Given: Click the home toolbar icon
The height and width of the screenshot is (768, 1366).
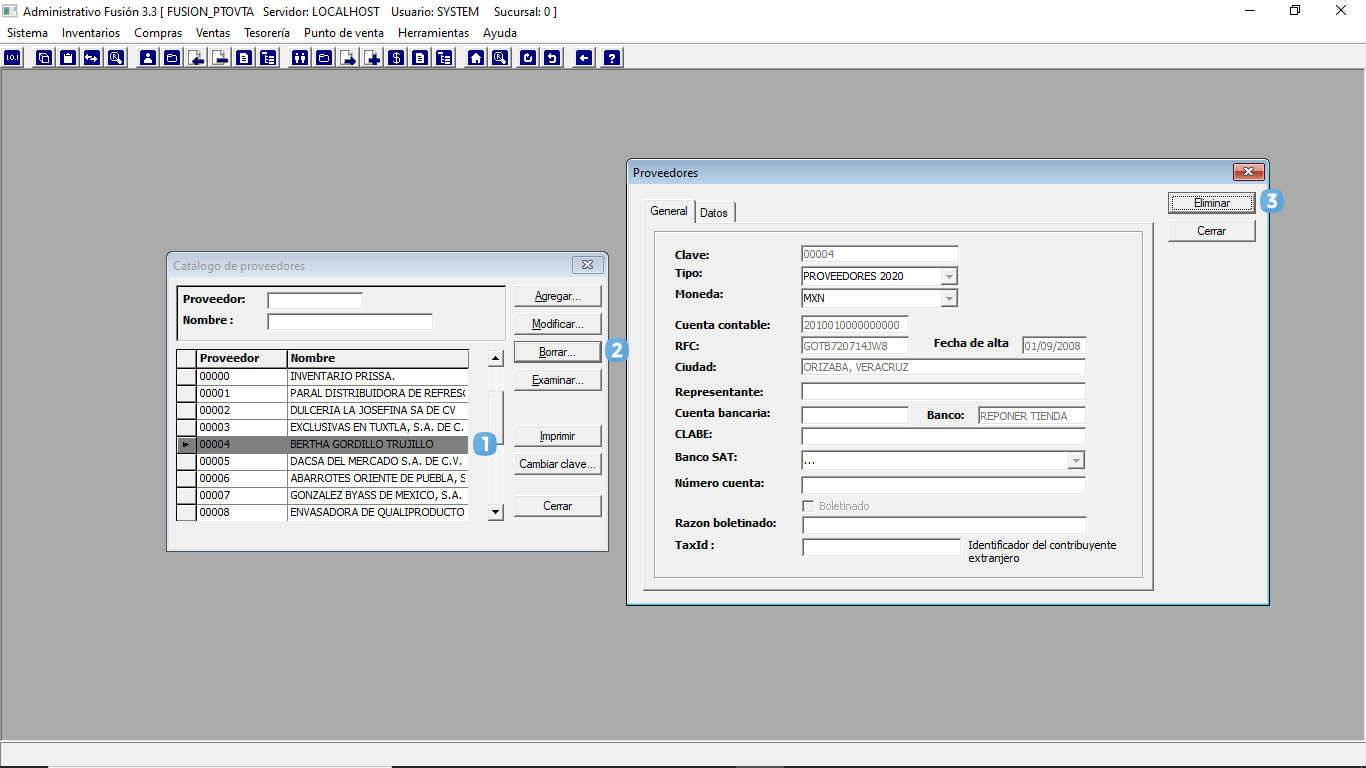Looking at the screenshot, I should (476, 58).
